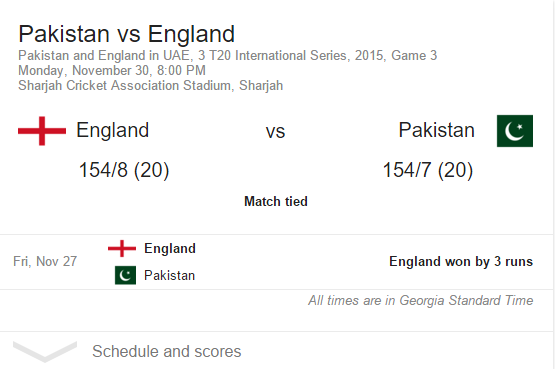Open the Schedule and scores section label

(x=167, y=352)
